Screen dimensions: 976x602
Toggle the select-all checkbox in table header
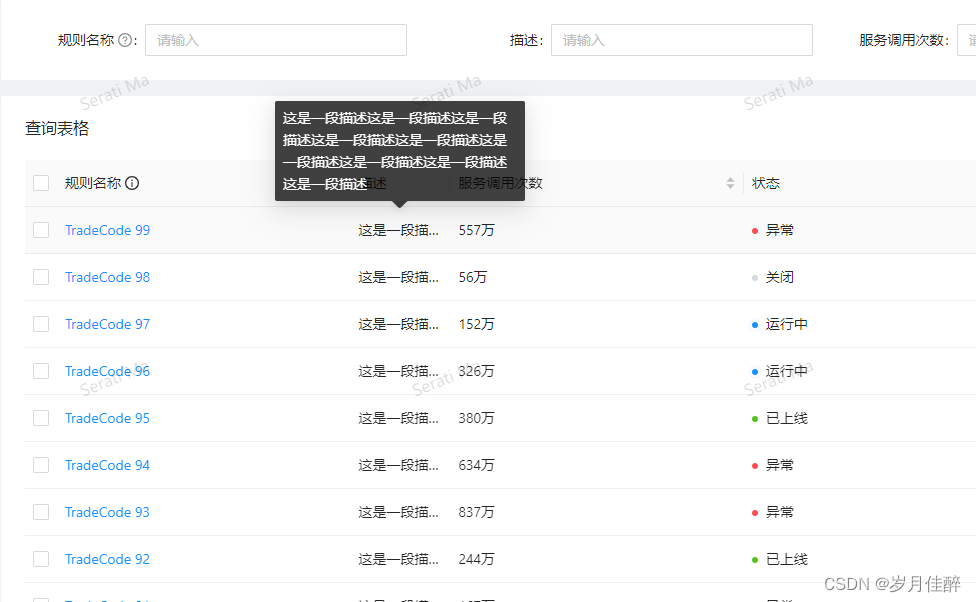click(x=41, y=183)
